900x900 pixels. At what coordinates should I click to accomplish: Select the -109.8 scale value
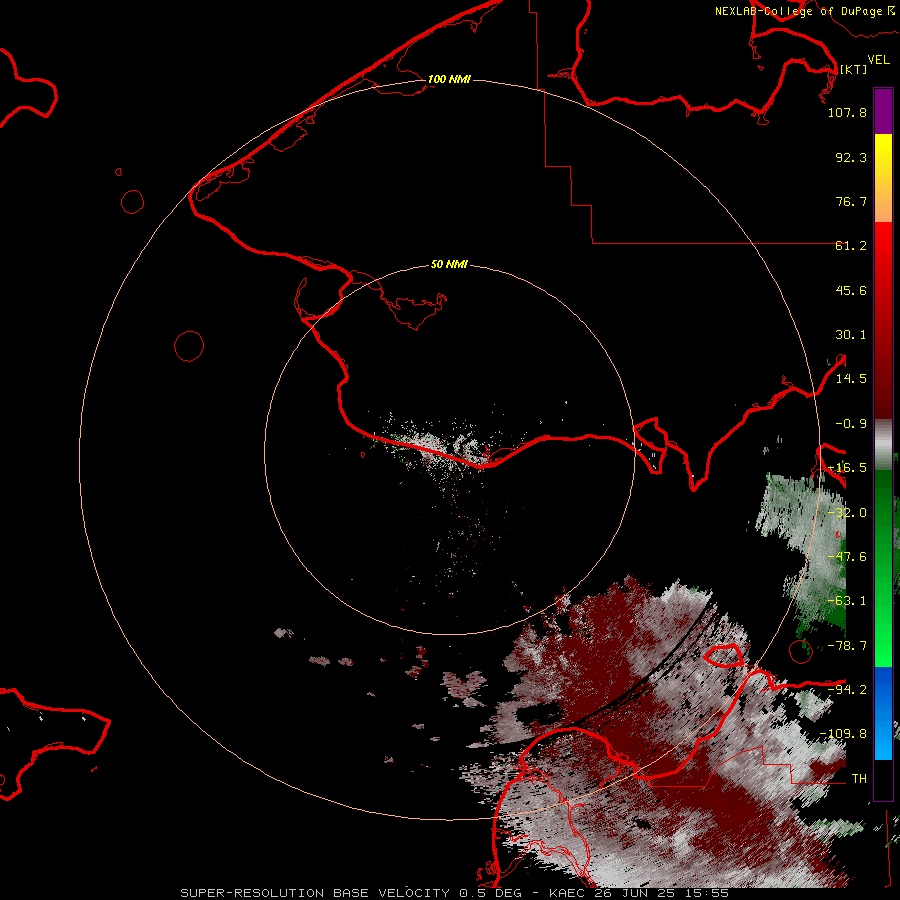(x=843, y=734)
